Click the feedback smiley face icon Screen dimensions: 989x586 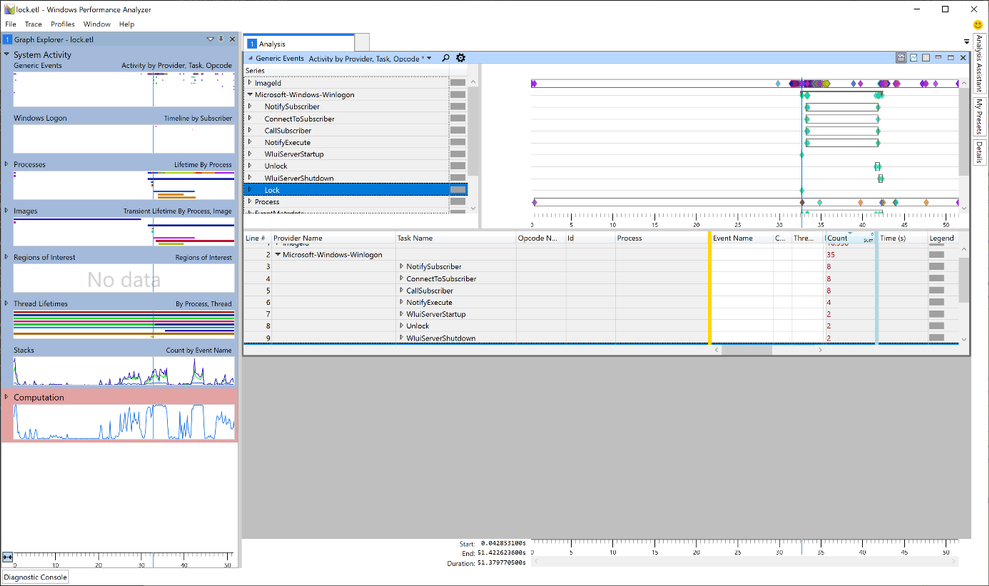click(x=978, y=25)
